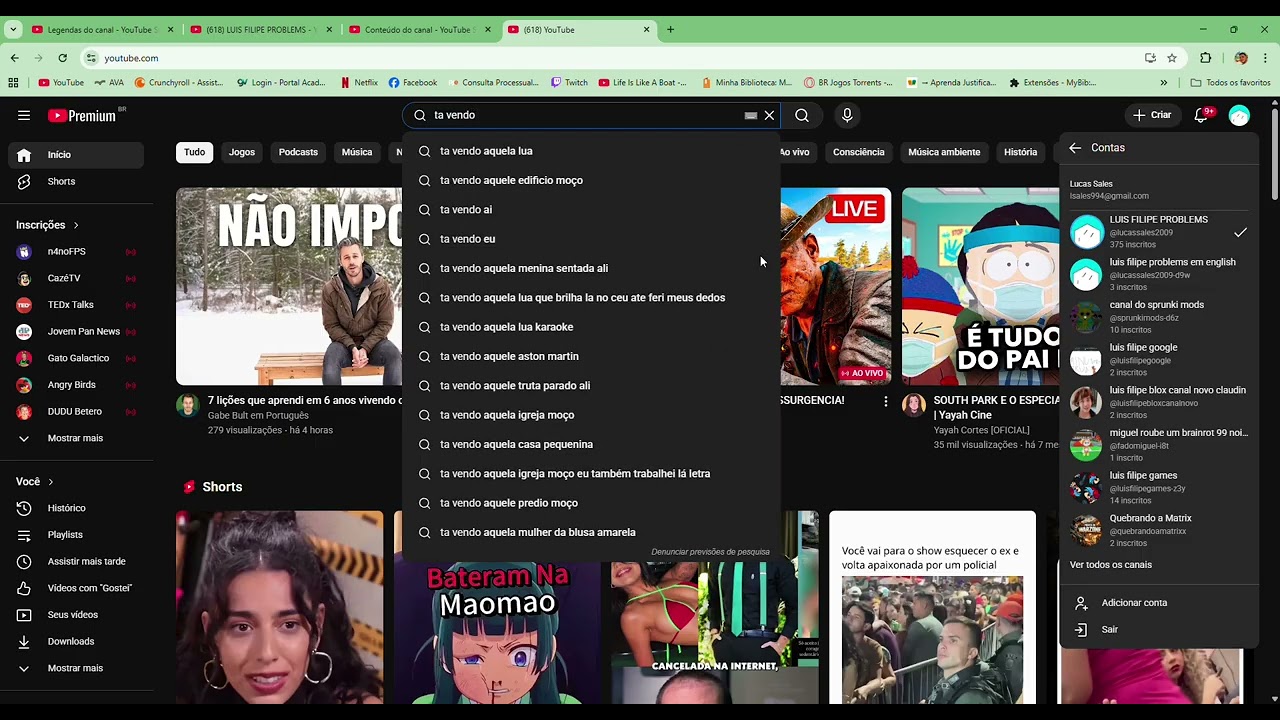Expand Mostrar mais under Inscrições
The width and height of the screenshot is (1280, 720).
[76, 438]
